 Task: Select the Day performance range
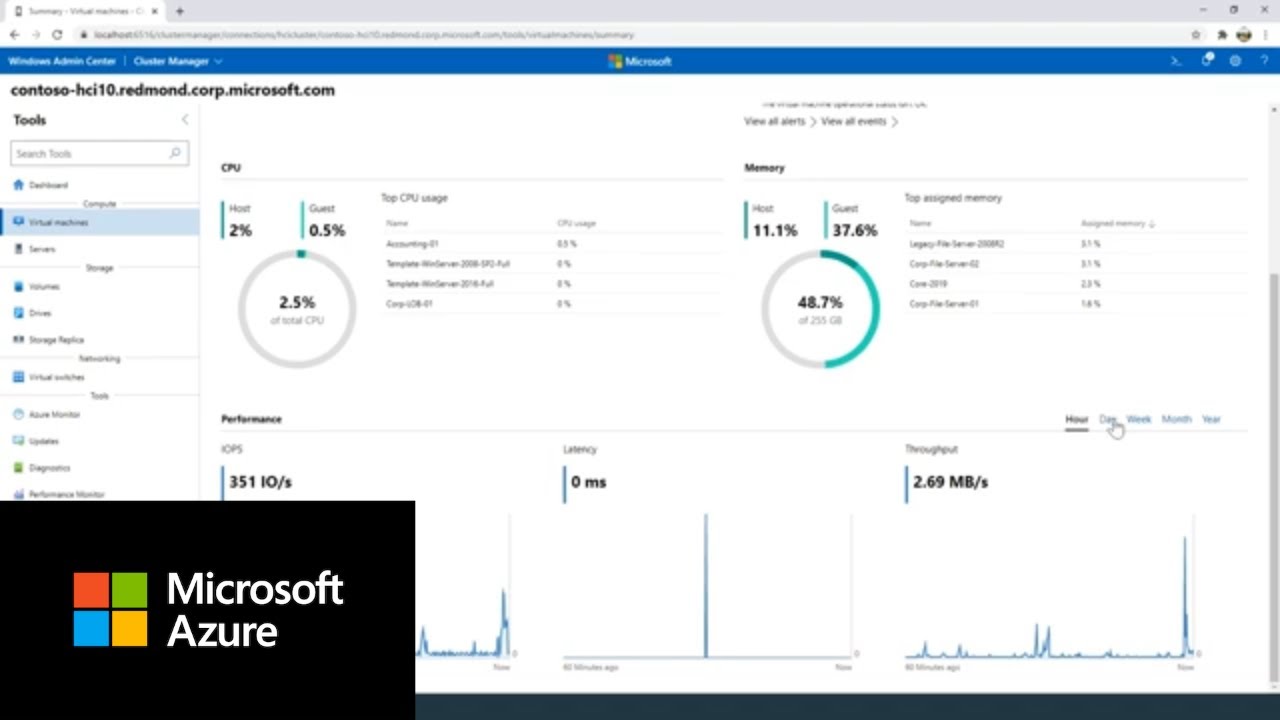(x=1107, y=419)
